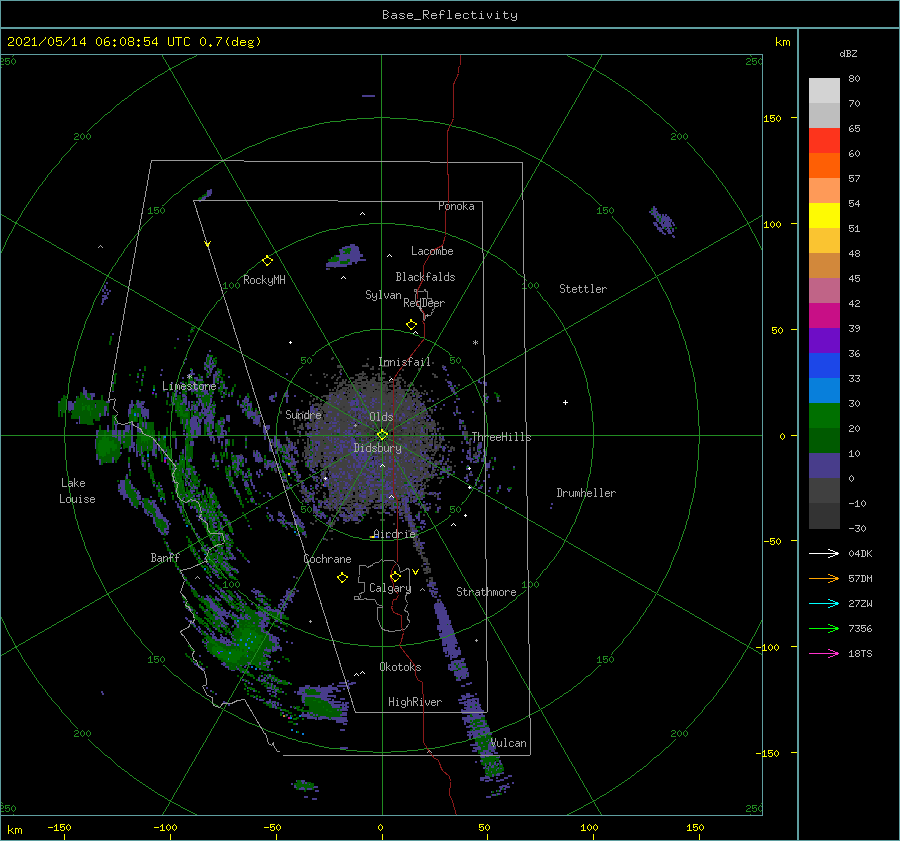Click the Innisfail label
The height and width of the screenshot is (841, 900).
point(404,362)
